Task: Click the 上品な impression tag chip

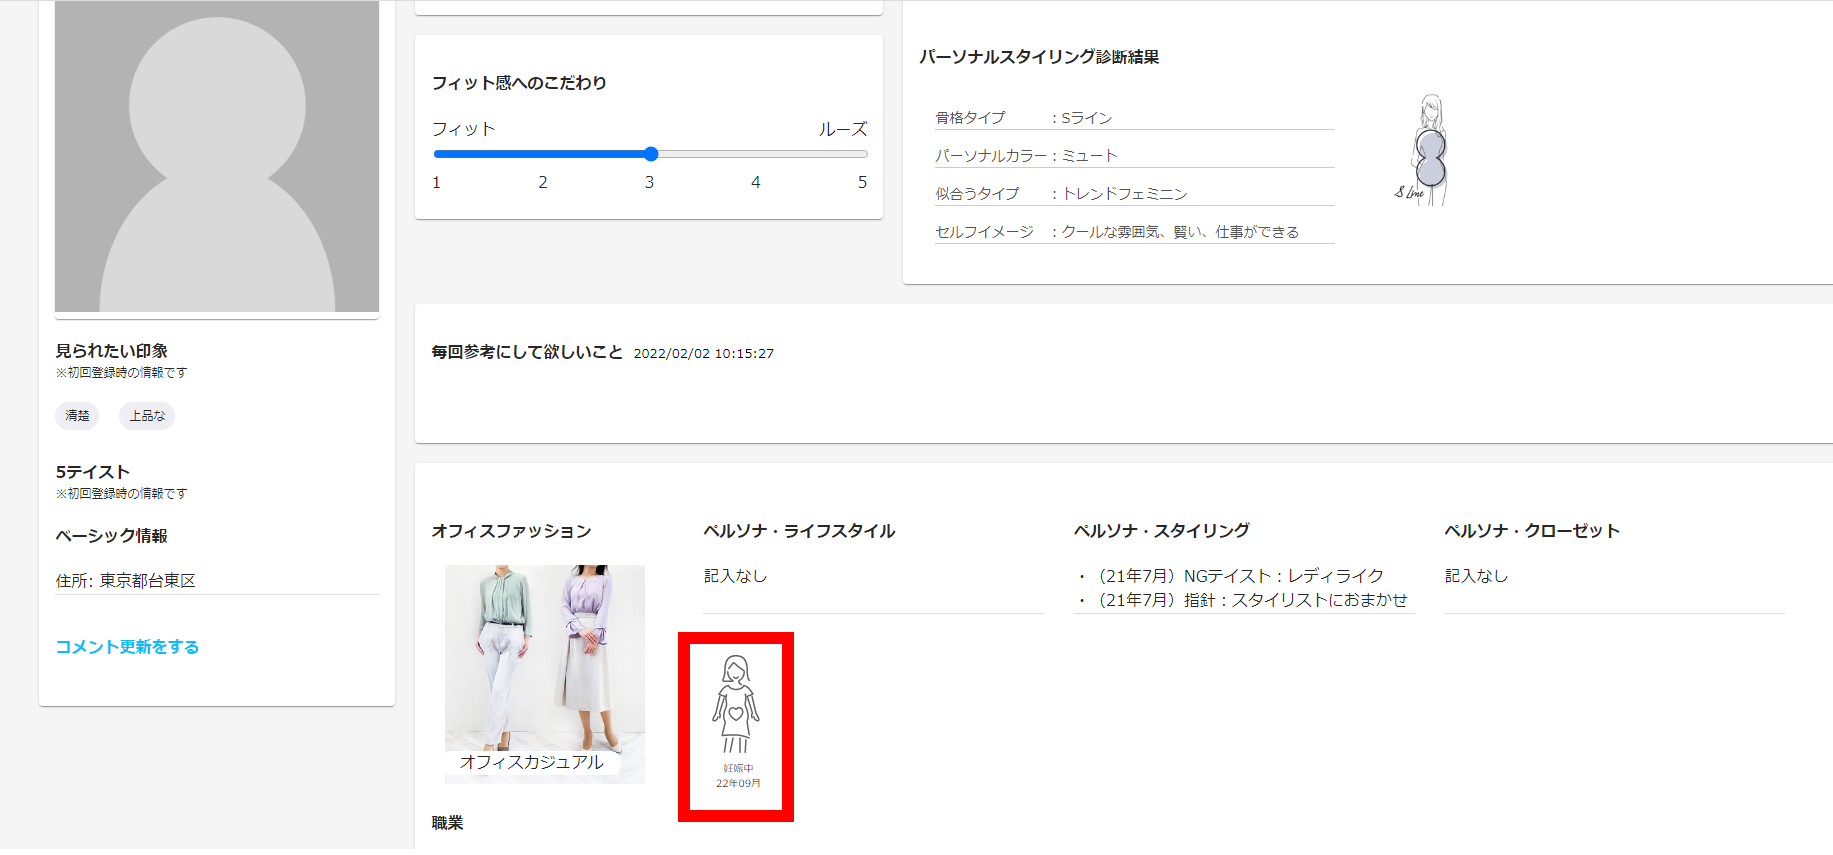Action: click(147, 416)
